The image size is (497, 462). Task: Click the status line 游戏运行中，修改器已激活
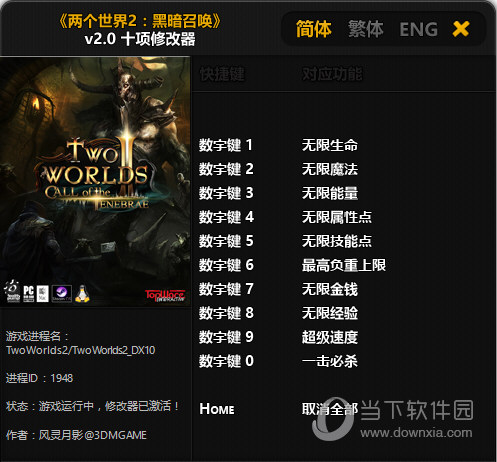(93, 406)
